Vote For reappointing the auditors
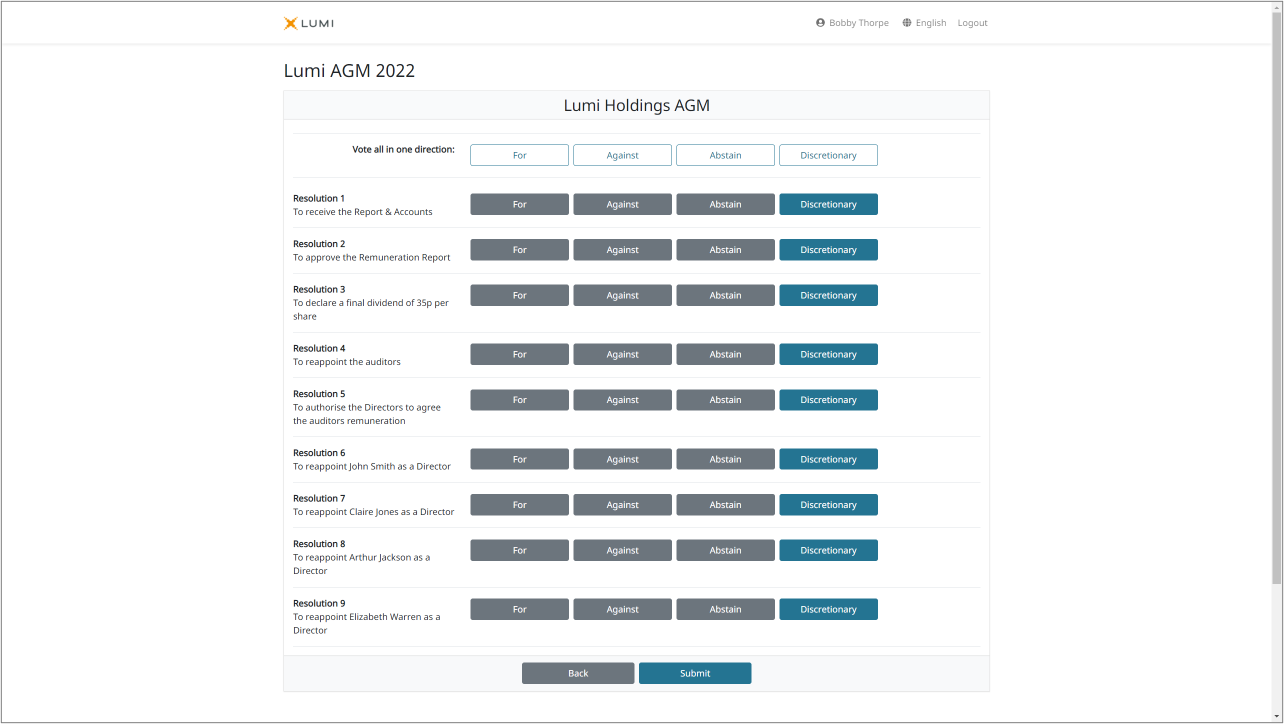The image size is (1284, 724). tap(519, 354)
